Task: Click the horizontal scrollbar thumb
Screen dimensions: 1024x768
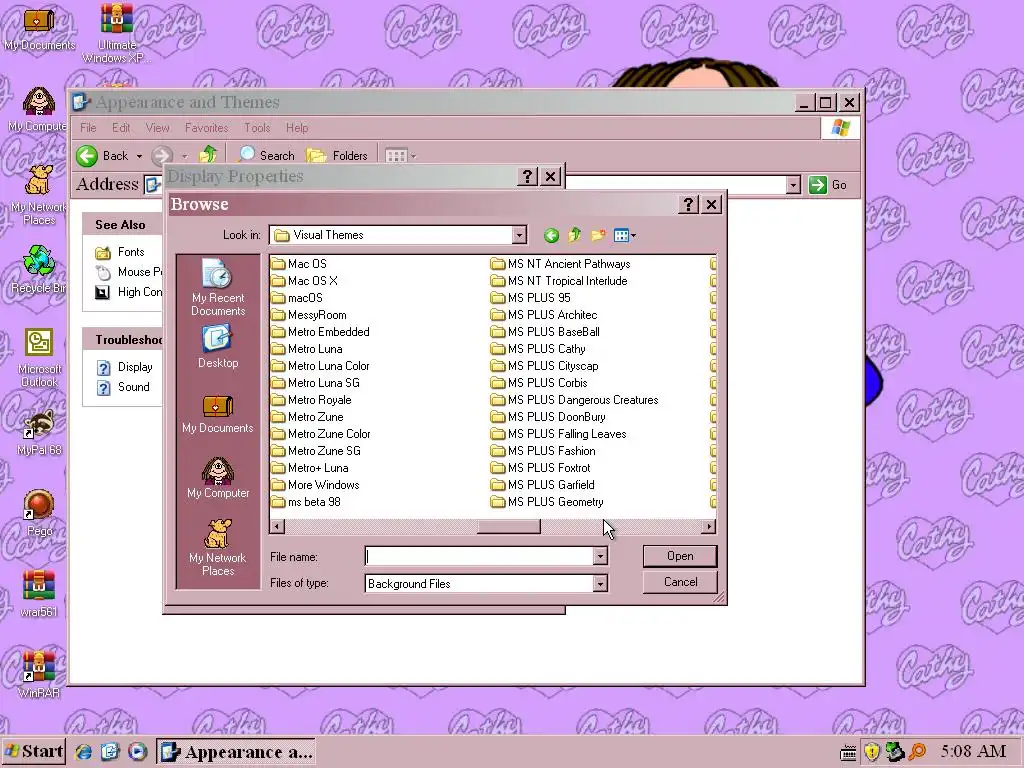Action: tap(509, 526)
